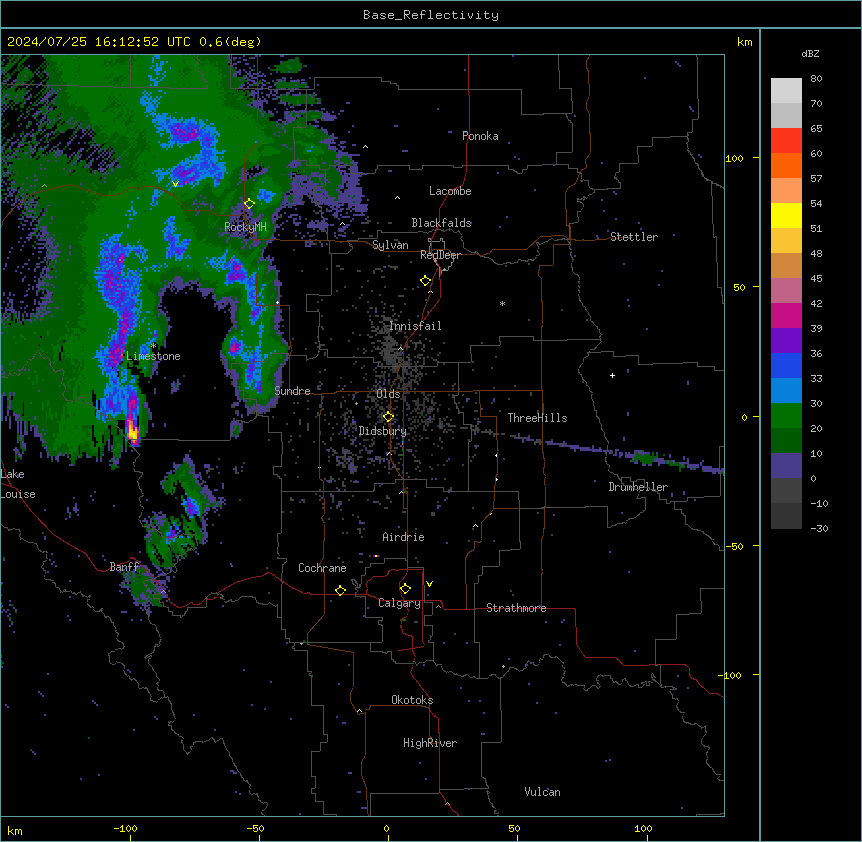Click the Stettler city label

click(634, 237)
